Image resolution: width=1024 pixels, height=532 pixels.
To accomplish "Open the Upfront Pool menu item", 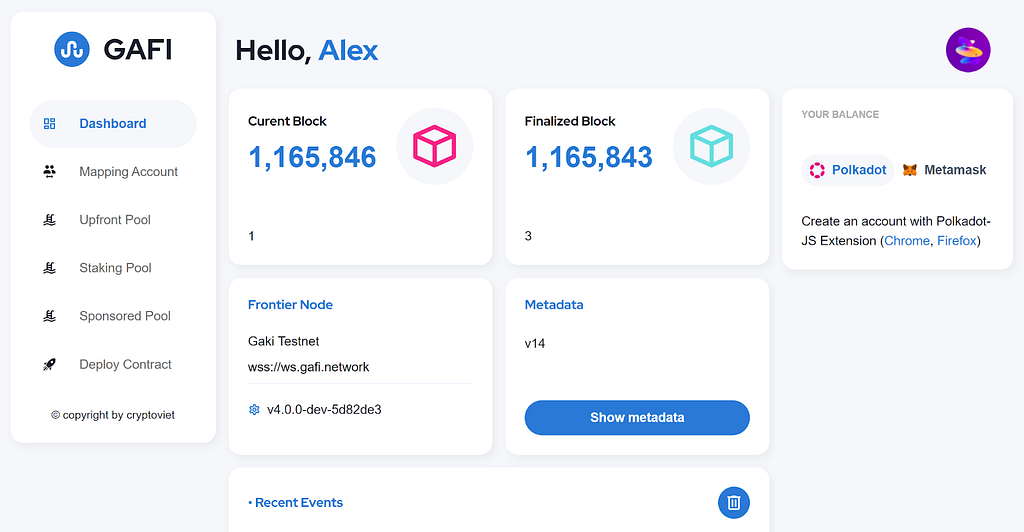I will coord(114,220).
